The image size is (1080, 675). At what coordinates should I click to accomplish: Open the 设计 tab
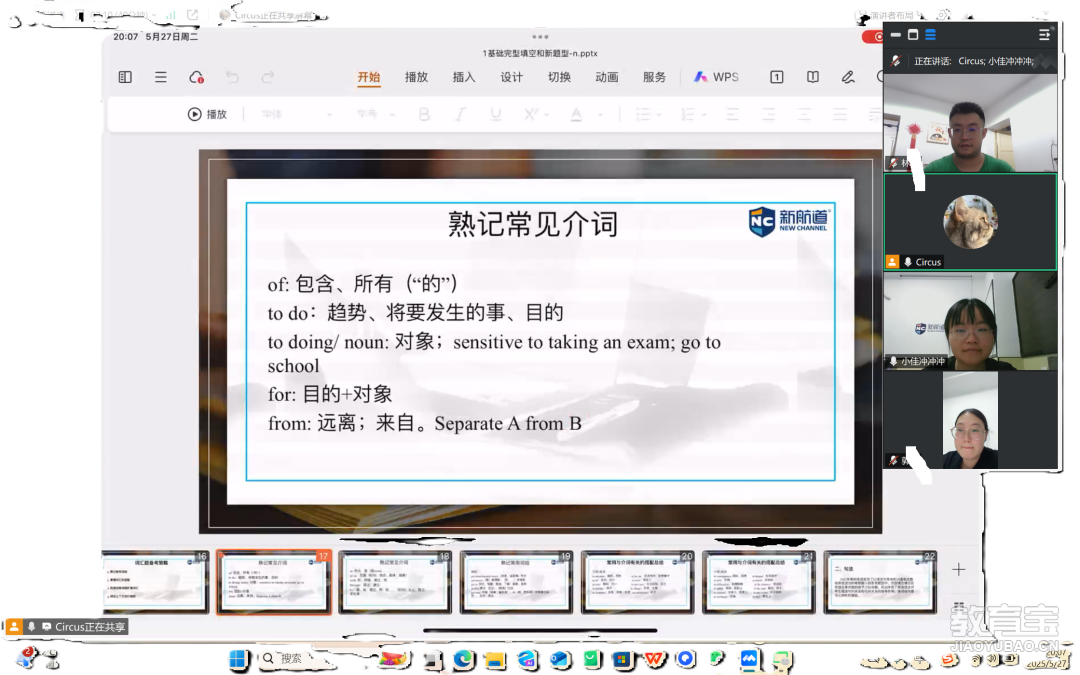click(511, 77)
